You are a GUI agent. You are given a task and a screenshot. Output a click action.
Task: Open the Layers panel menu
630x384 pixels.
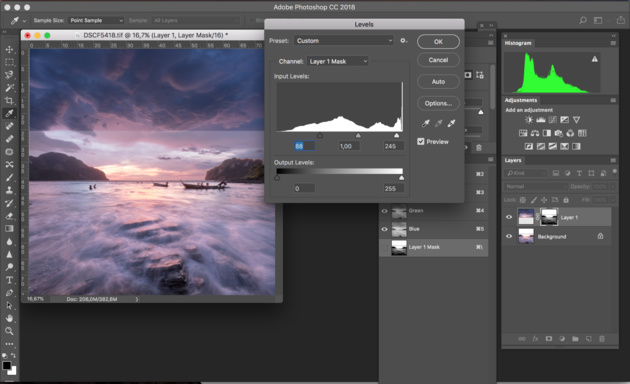(613, 160)
